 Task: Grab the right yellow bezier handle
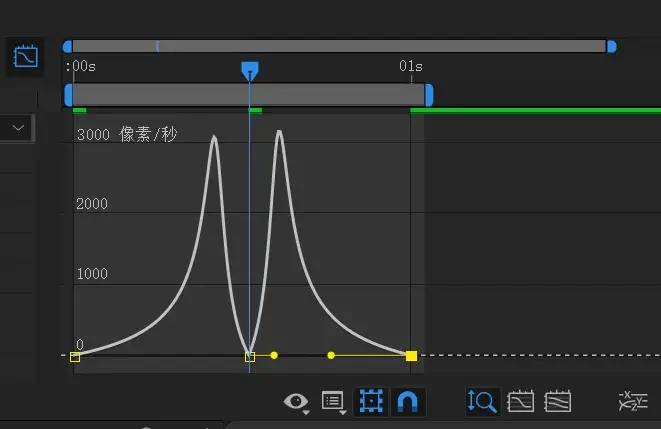[331, 356]
